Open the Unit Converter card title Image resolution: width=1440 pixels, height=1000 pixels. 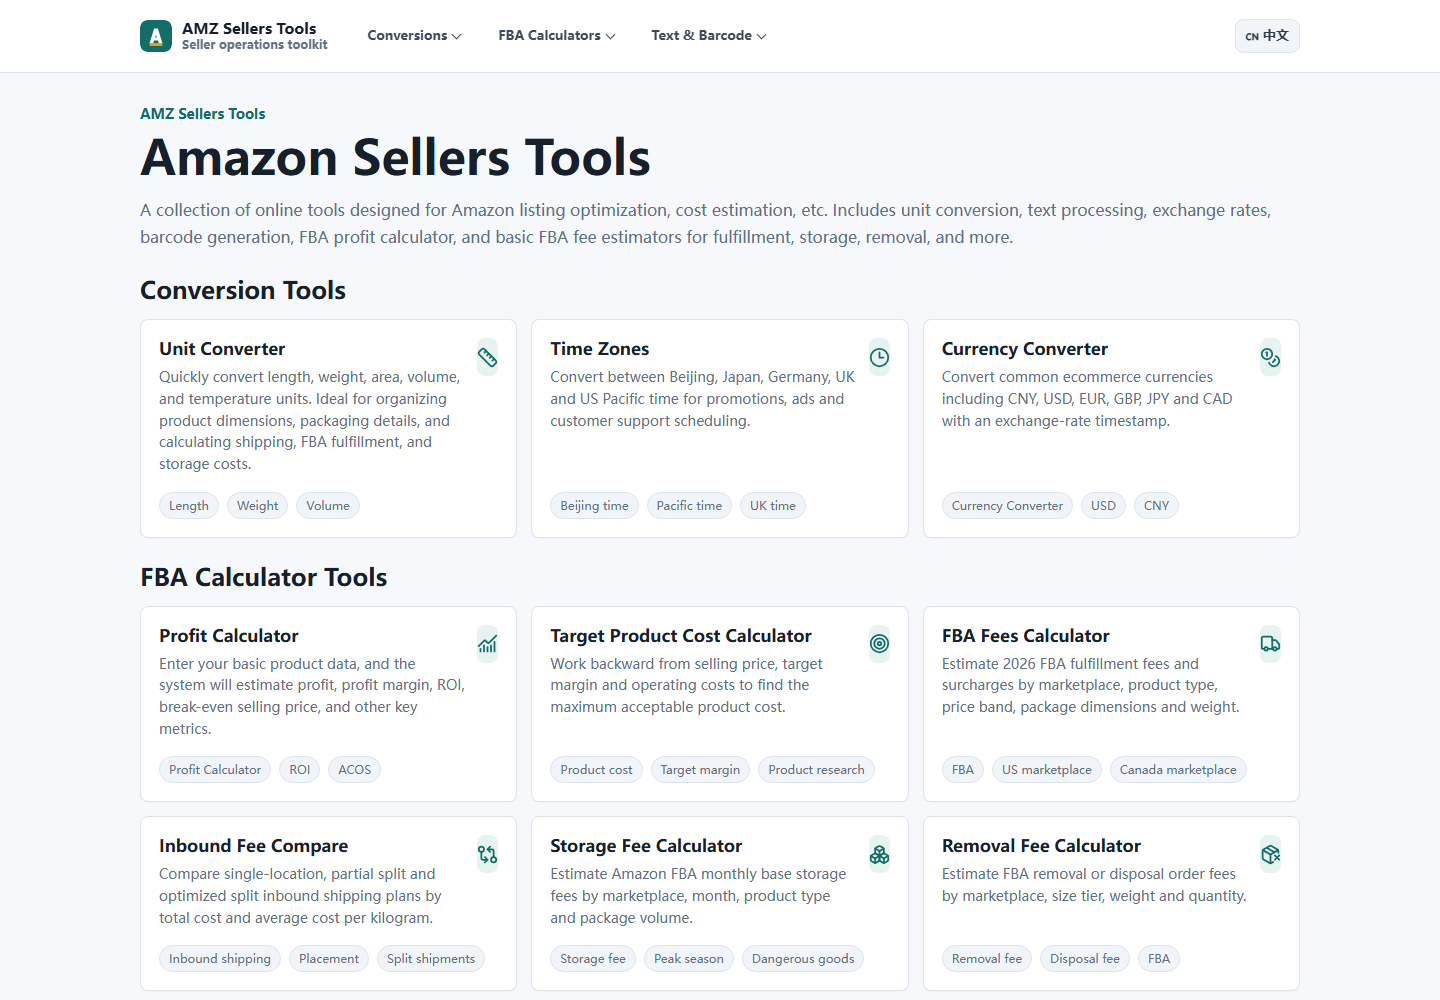(222, 349)
